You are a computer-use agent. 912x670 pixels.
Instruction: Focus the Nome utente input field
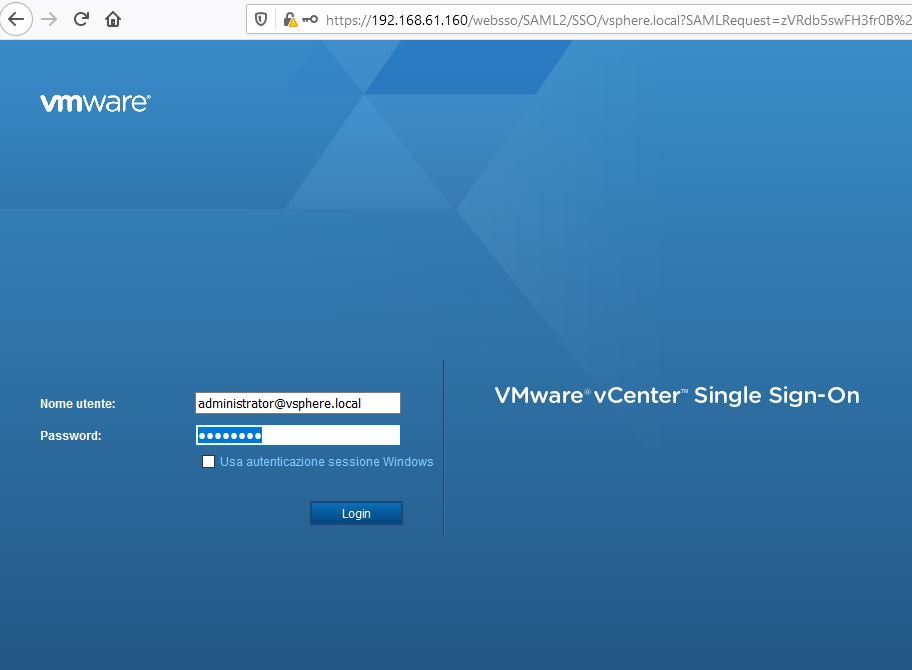click(298, 403)
